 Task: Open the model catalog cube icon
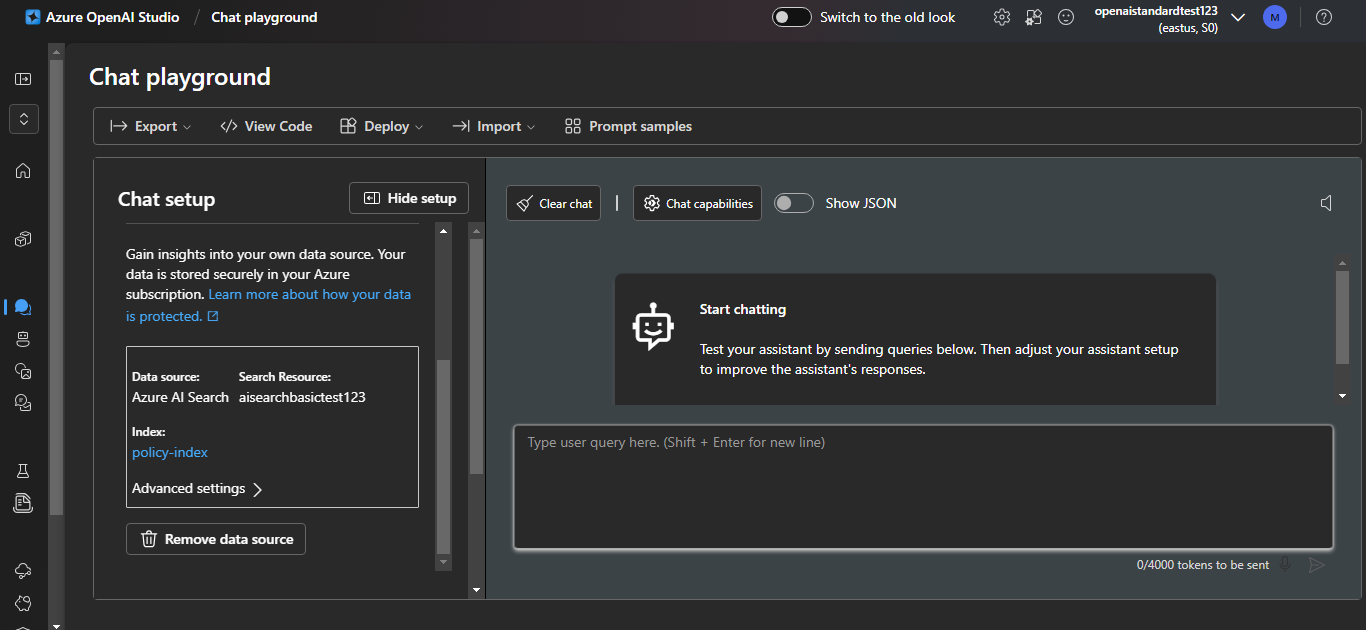(23, 239)
